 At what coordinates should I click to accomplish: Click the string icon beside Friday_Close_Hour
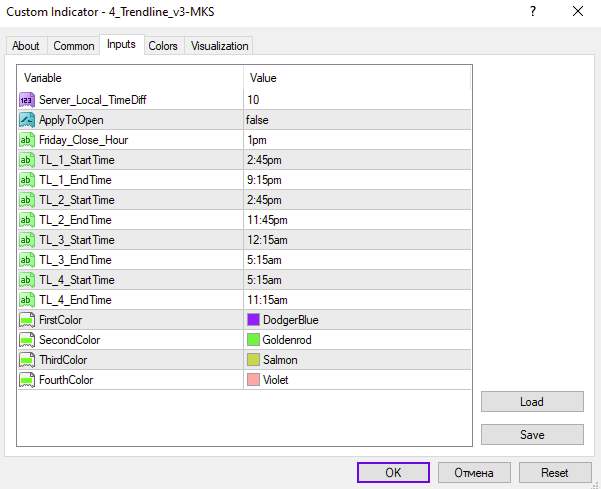point(28,140)
